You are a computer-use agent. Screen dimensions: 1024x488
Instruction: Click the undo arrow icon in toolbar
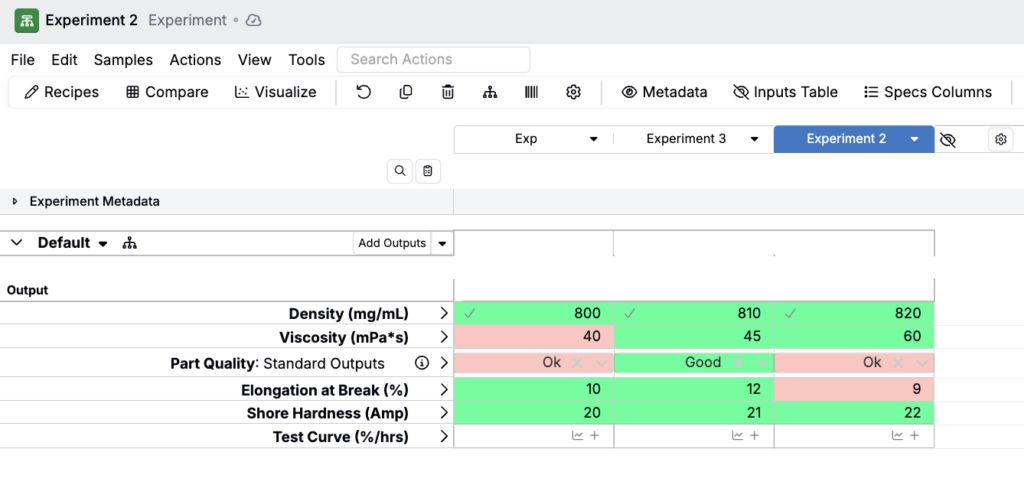coord(364,92)
